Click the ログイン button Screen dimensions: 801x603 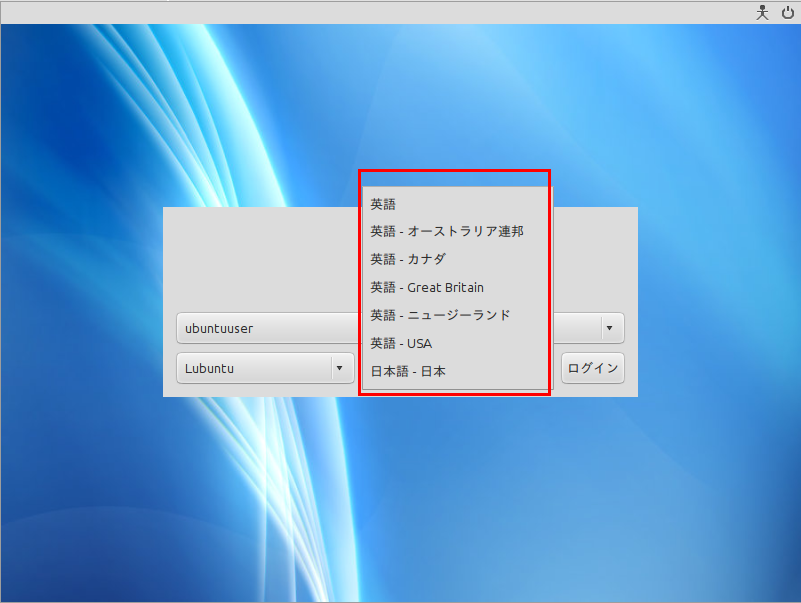[x=593, y=368]
